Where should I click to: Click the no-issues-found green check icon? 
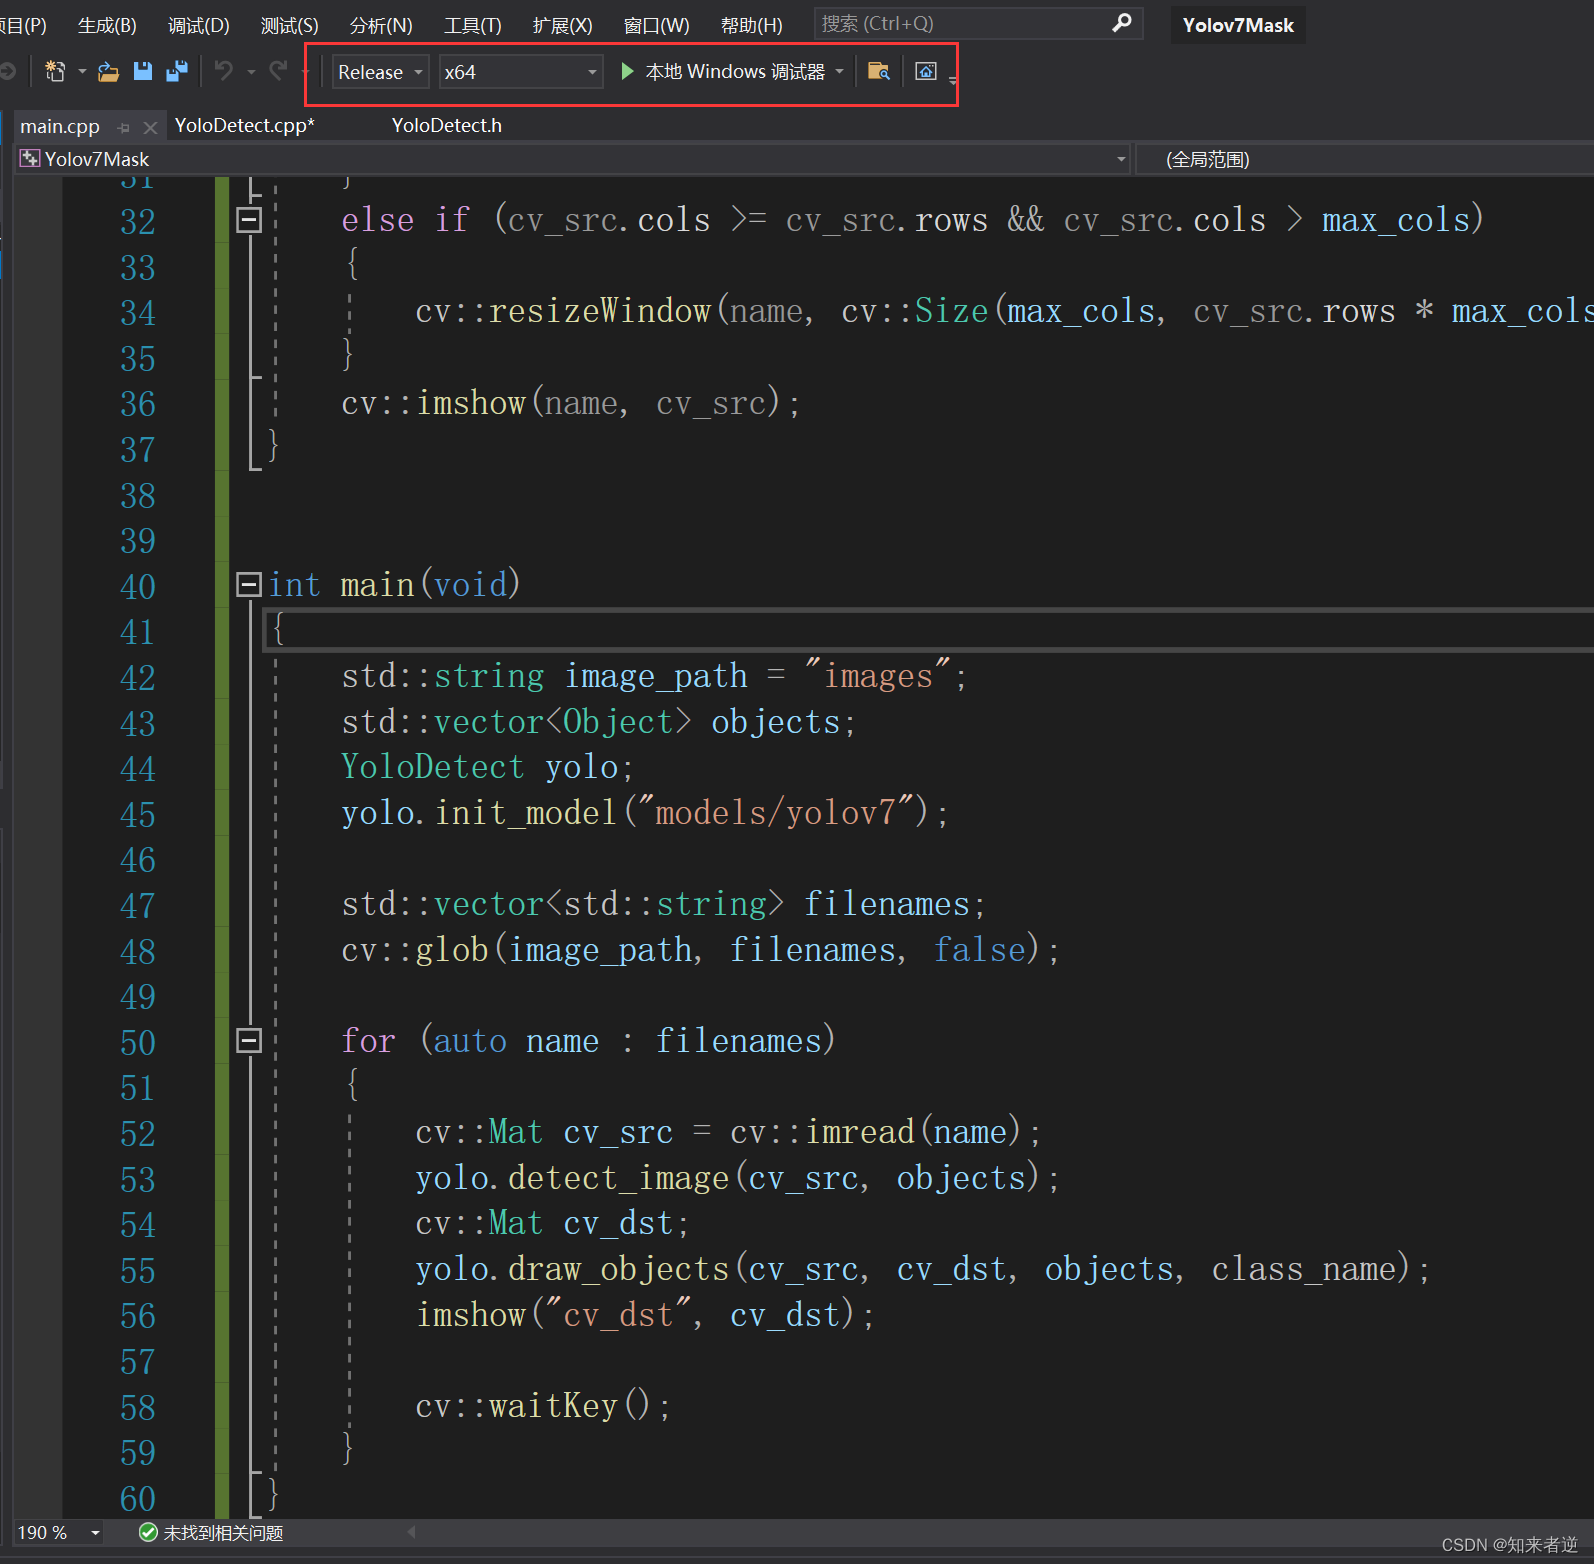[x=148, y=1533]
